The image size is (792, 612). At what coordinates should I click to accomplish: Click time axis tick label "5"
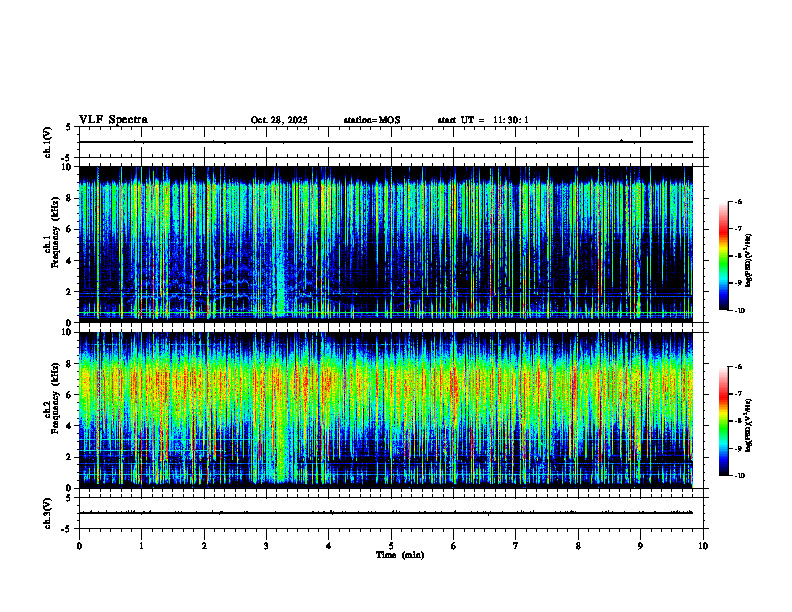(x=391, y=546)
